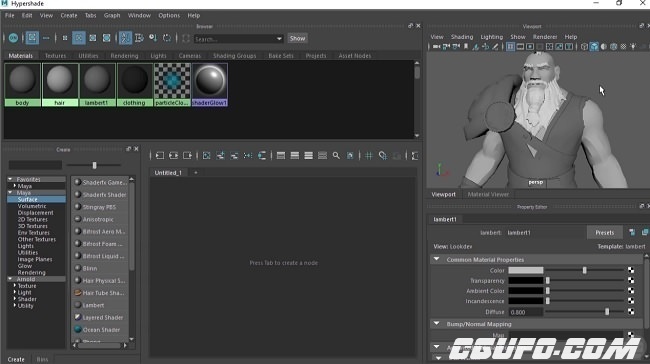Expand the Arnold Shader category
This screenshot has width=650, height=364.
pyautogui.click(x=15, y=299)
